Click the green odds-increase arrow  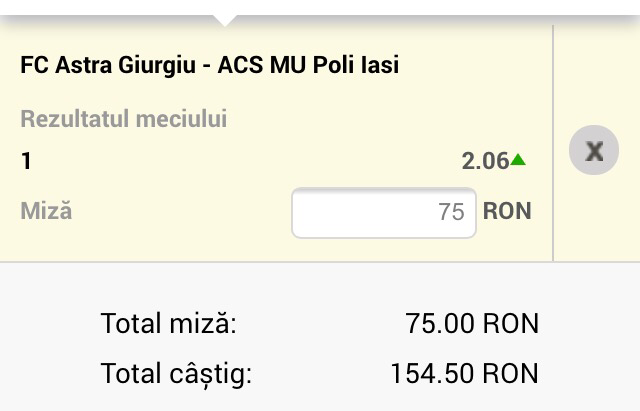click(518, 159)
